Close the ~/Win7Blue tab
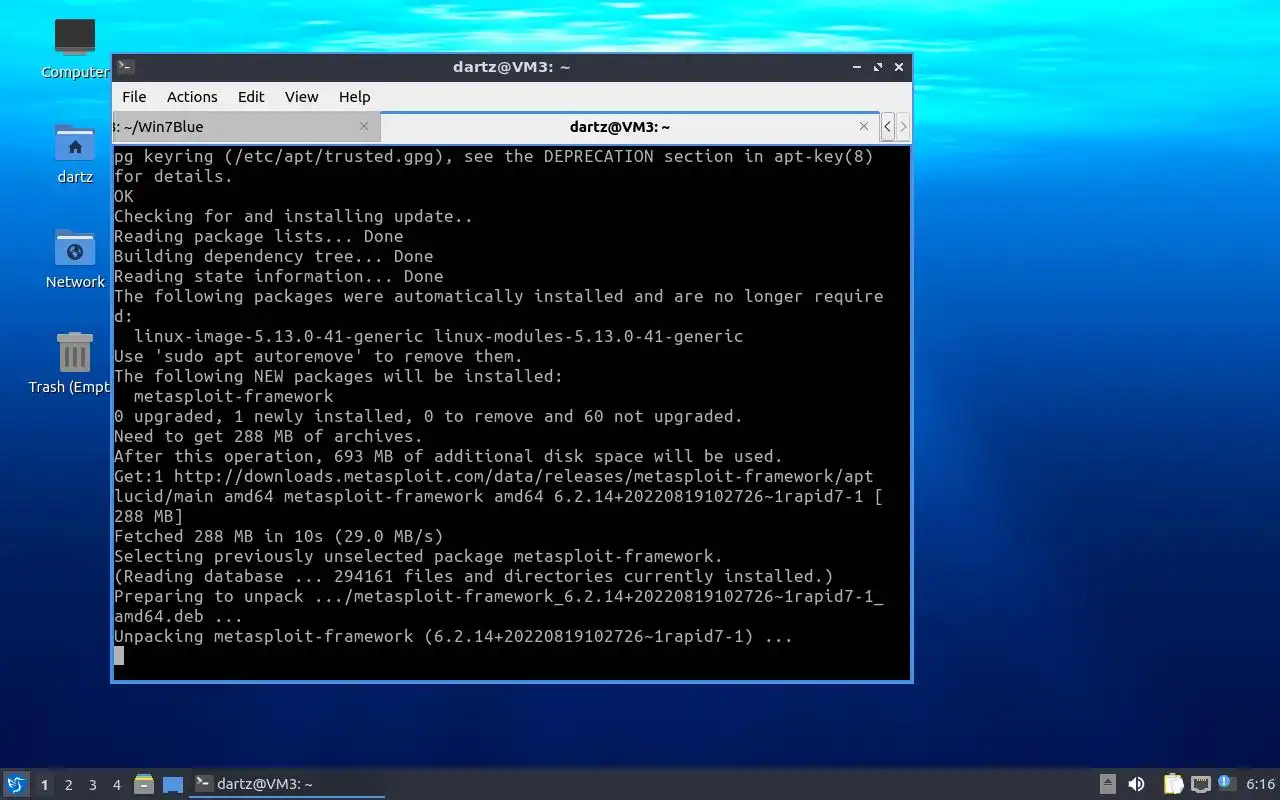Viewport: 1280px width, 800px height. [x=364, y=126]
